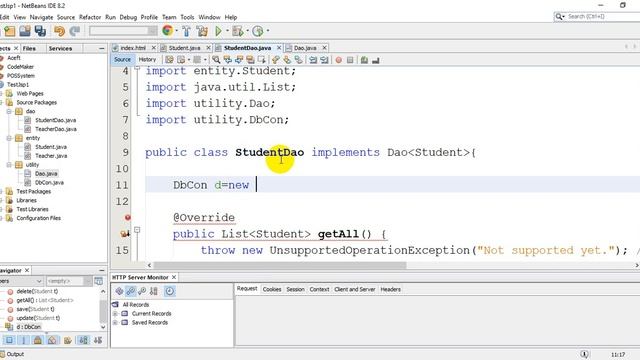Image resolution: width=640 pixels, height=360 pixels.
Task: Click the Clean and Build icon
Action: [x=202, y=31]
